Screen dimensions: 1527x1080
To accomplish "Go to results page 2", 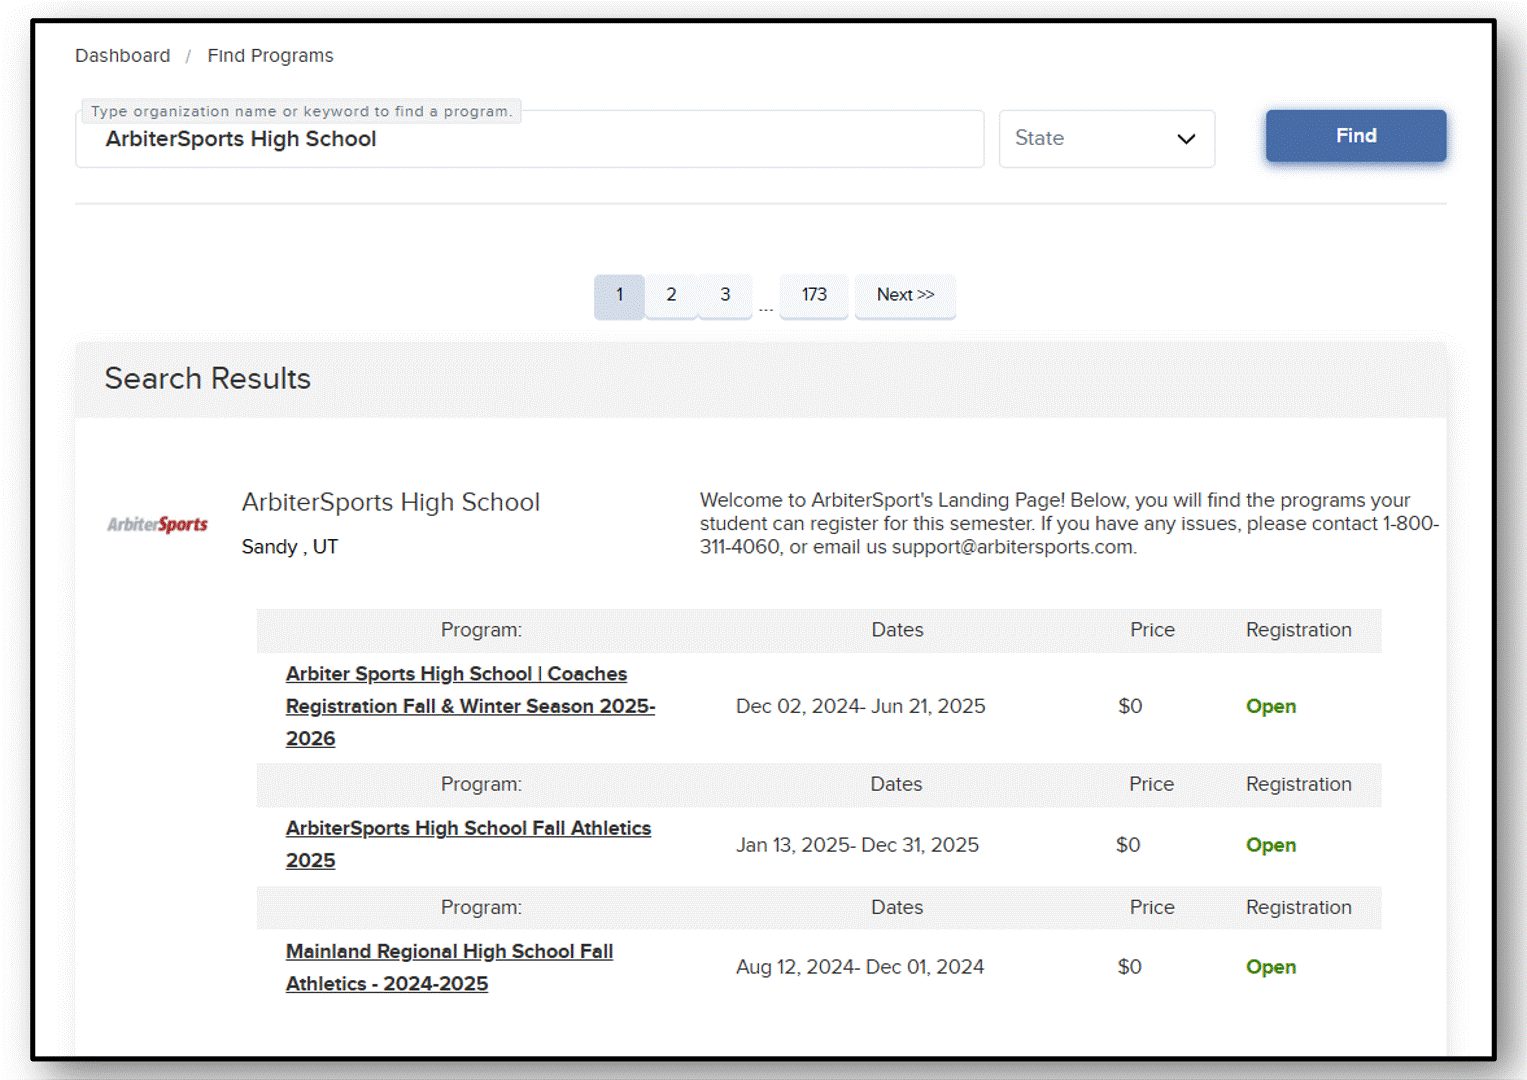I will [x=671, y=296].
